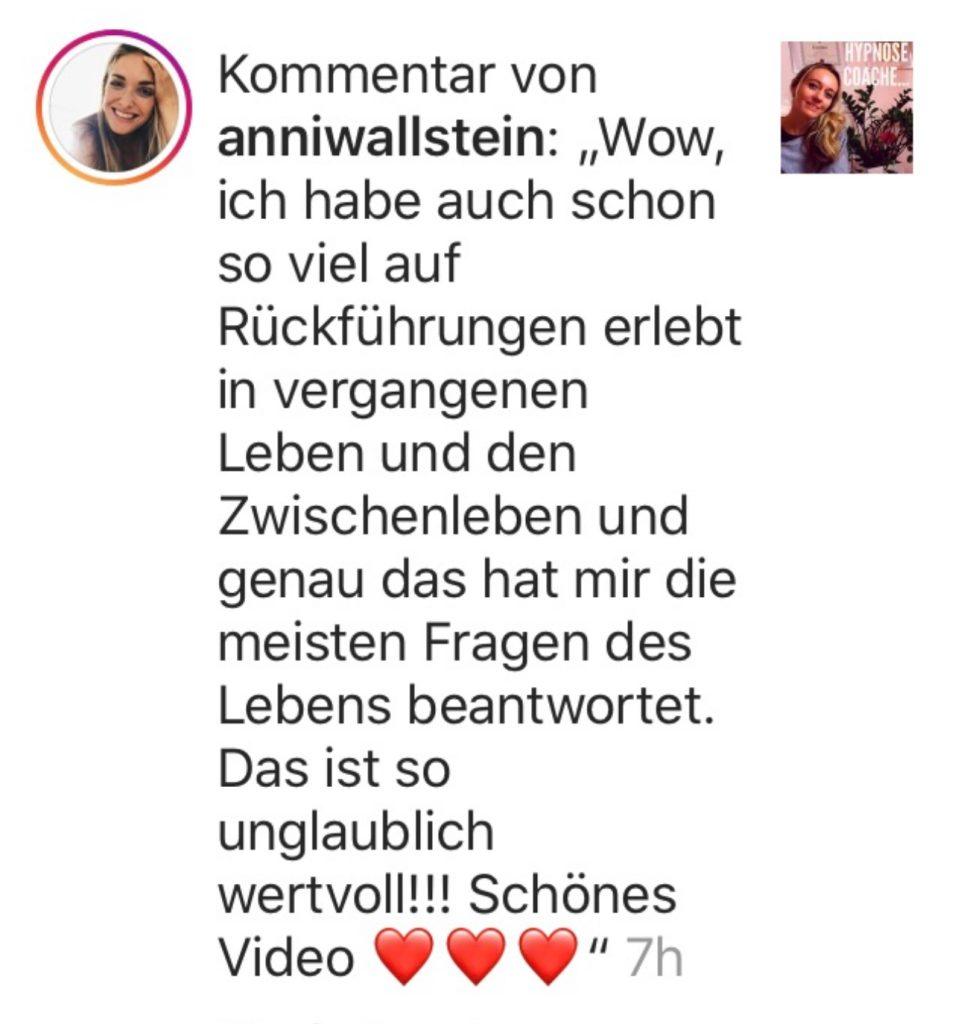The image size is (961, 1024).
Task: Tap the bold anniwallstein username
Action: [381, 138]
